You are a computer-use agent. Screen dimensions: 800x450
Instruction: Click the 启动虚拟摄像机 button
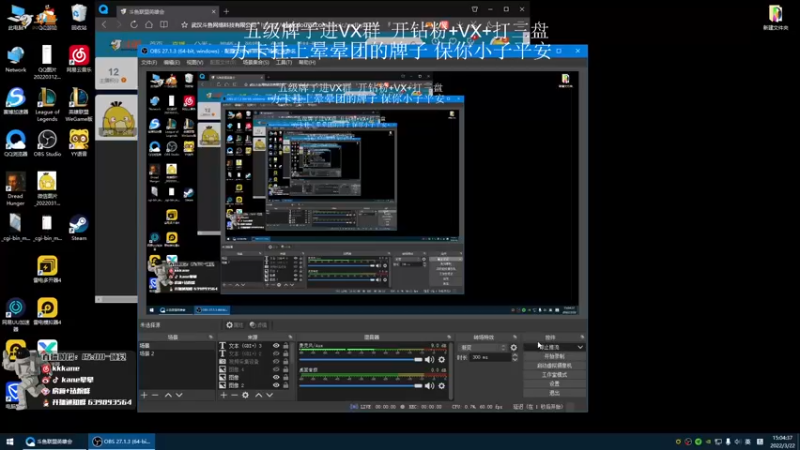click(554, 365)
